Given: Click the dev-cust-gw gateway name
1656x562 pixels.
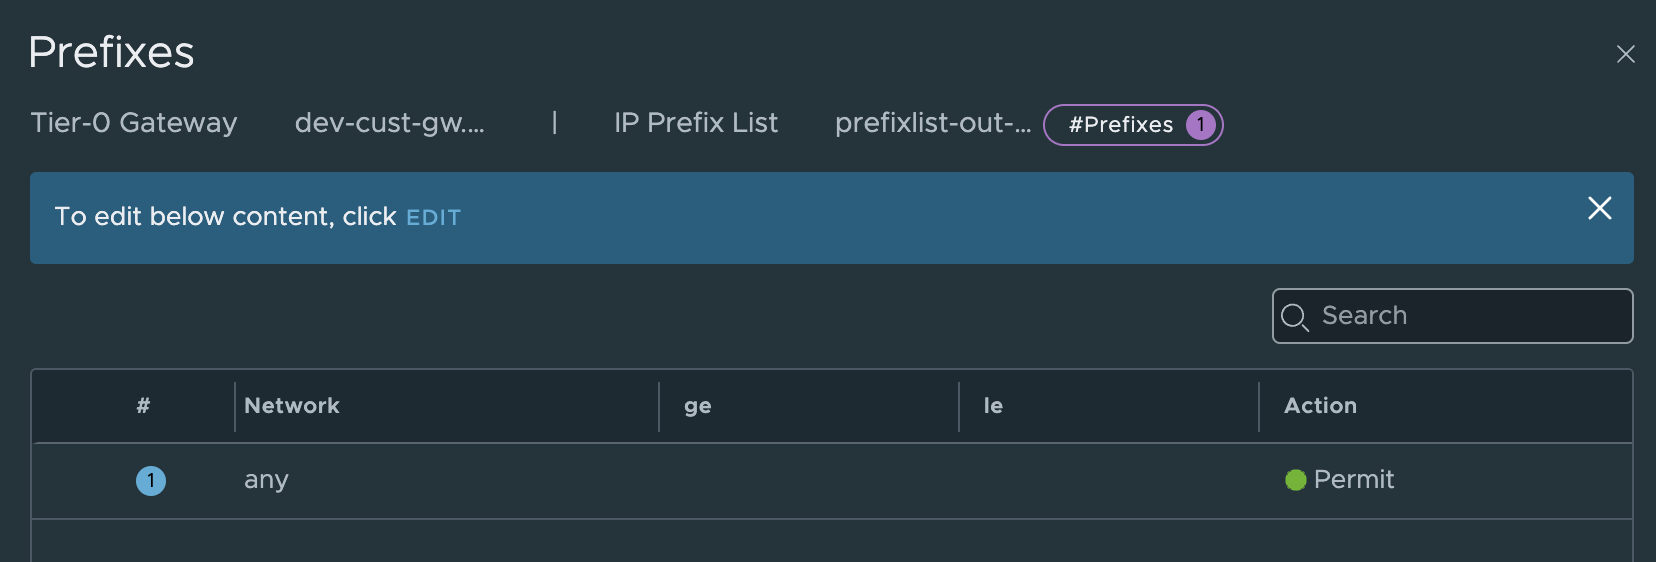Looking at the screenshot, I should click(389, 123).
